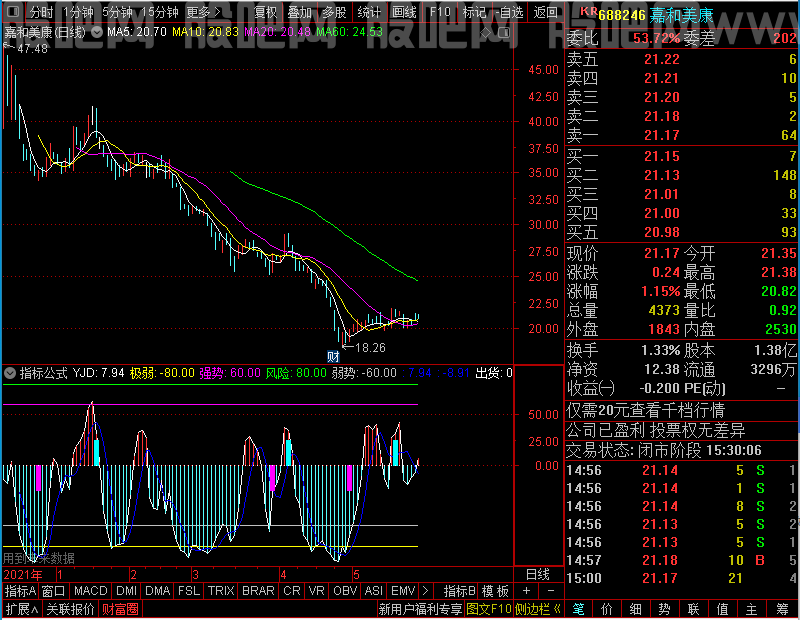Click the stock code 688246
This screenshot has height=620, width=800.
(x=621, y=15)
